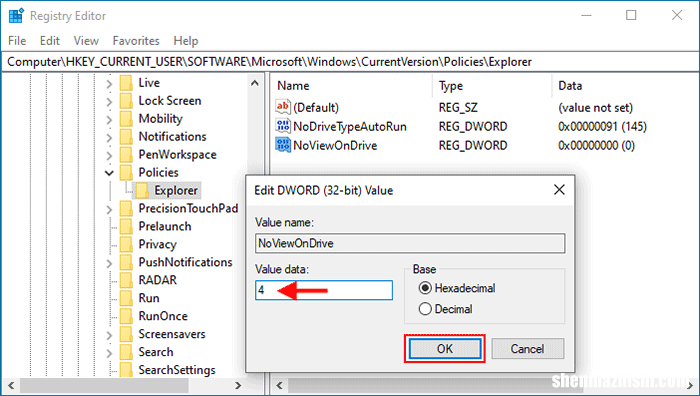Select the NoDriveTypeAutoRun value name
The height and width of the screenshot is (396, 700).
click(350, 126)
